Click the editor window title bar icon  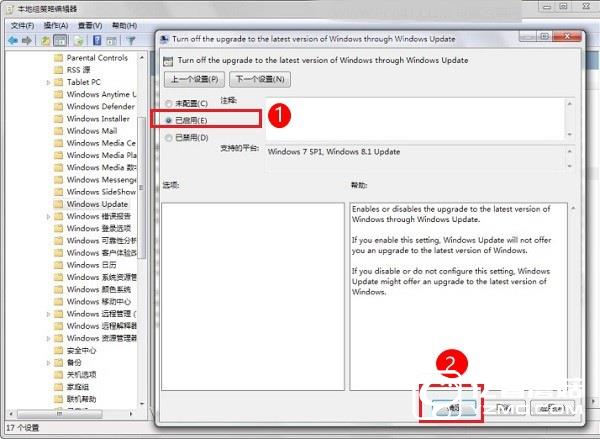[x=11, y=8]
